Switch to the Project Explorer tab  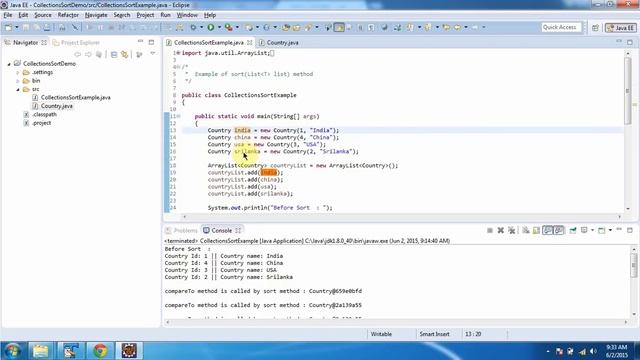click(76, 42)
